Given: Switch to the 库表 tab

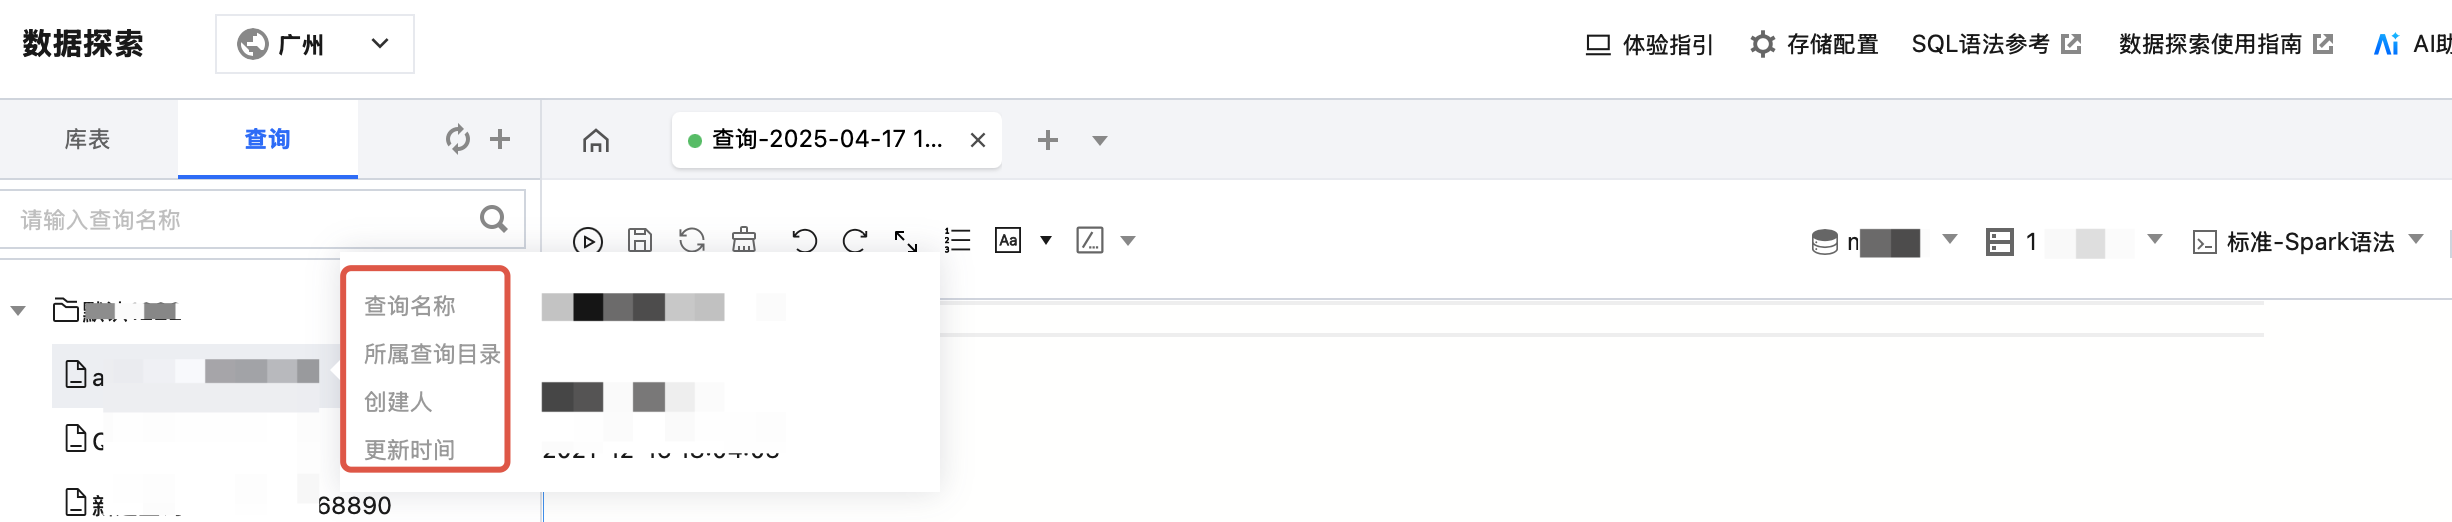Looking at the screenshot, I should [x=88, y=139].
